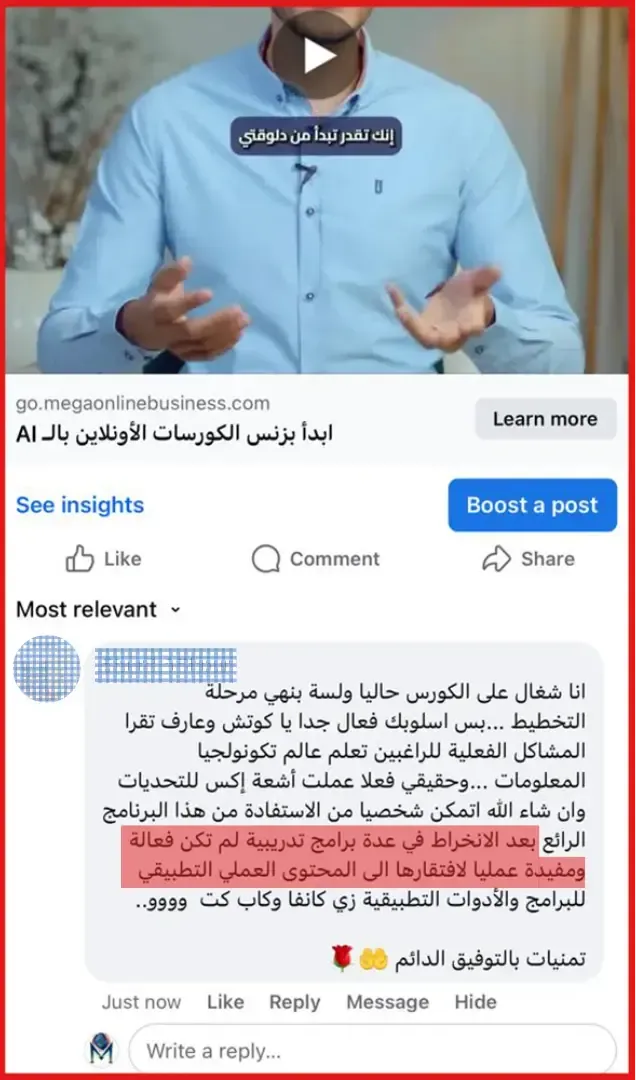Like the comment using its Like link
This screenshot has height=1080, width=640.
click(225, 1001)
